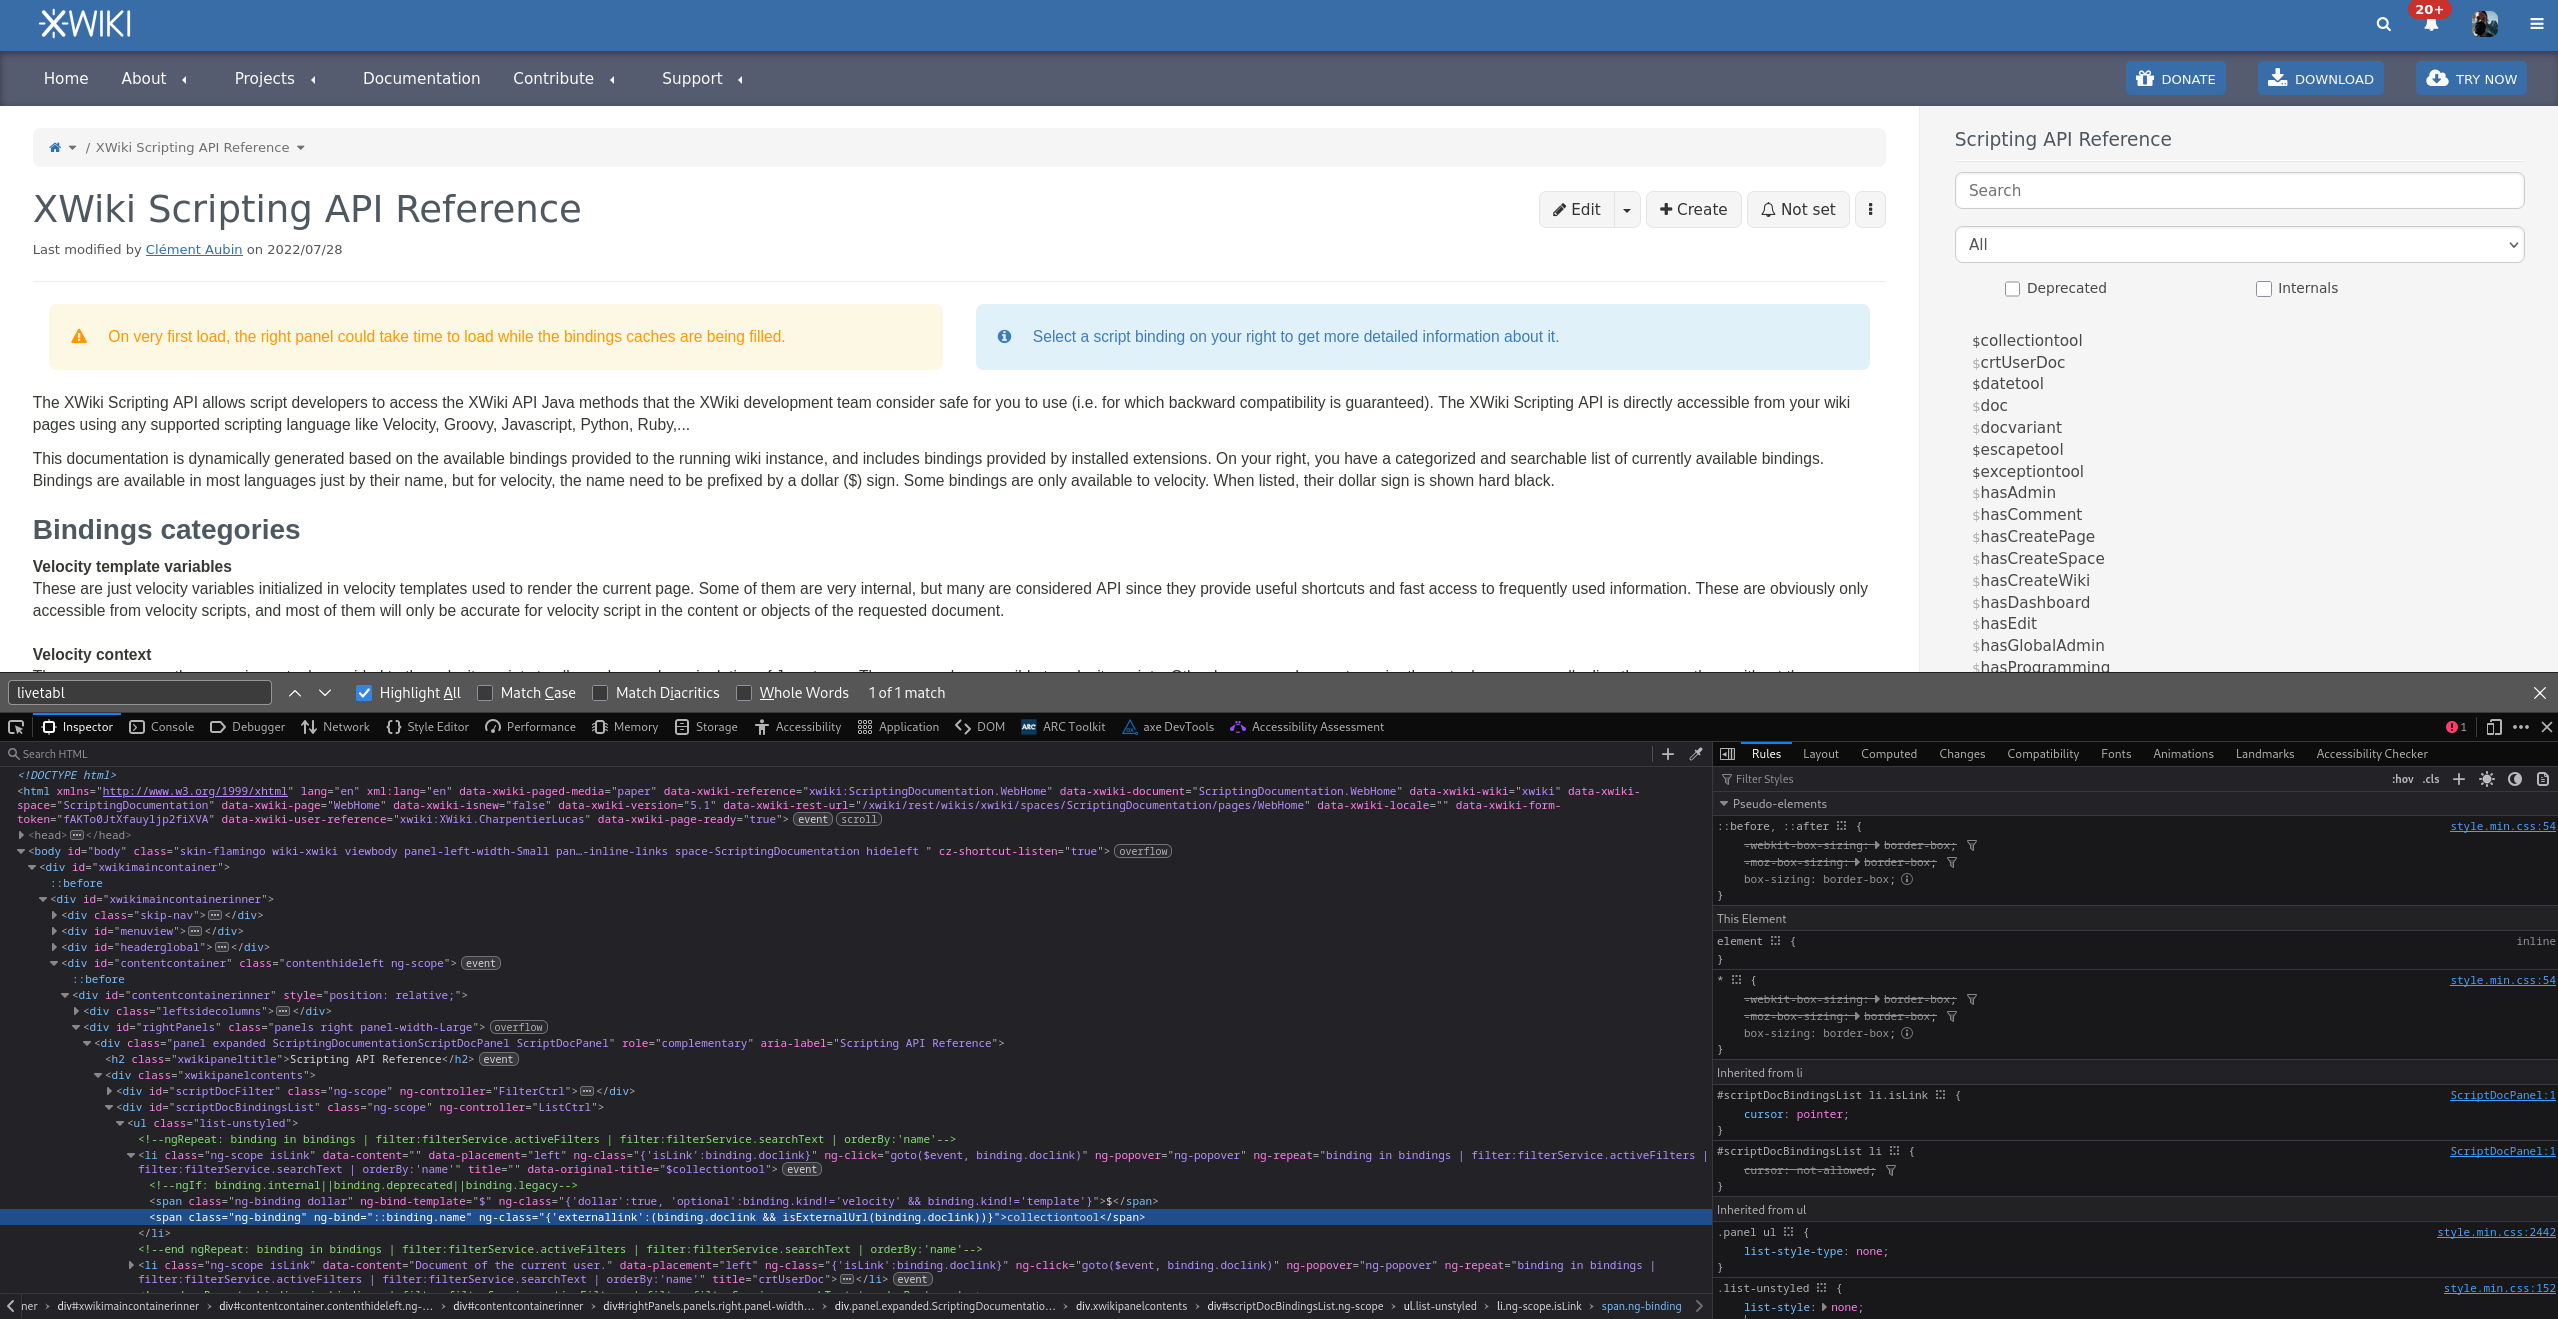Open Clément Aubin author link
Image resolution: width=2558 pixels, height=1319 pixels.
(x=194, y=250)
